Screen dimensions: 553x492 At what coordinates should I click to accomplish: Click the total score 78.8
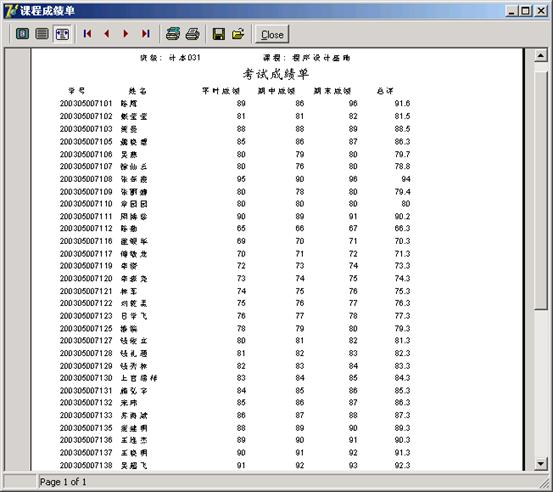point(402,166)
